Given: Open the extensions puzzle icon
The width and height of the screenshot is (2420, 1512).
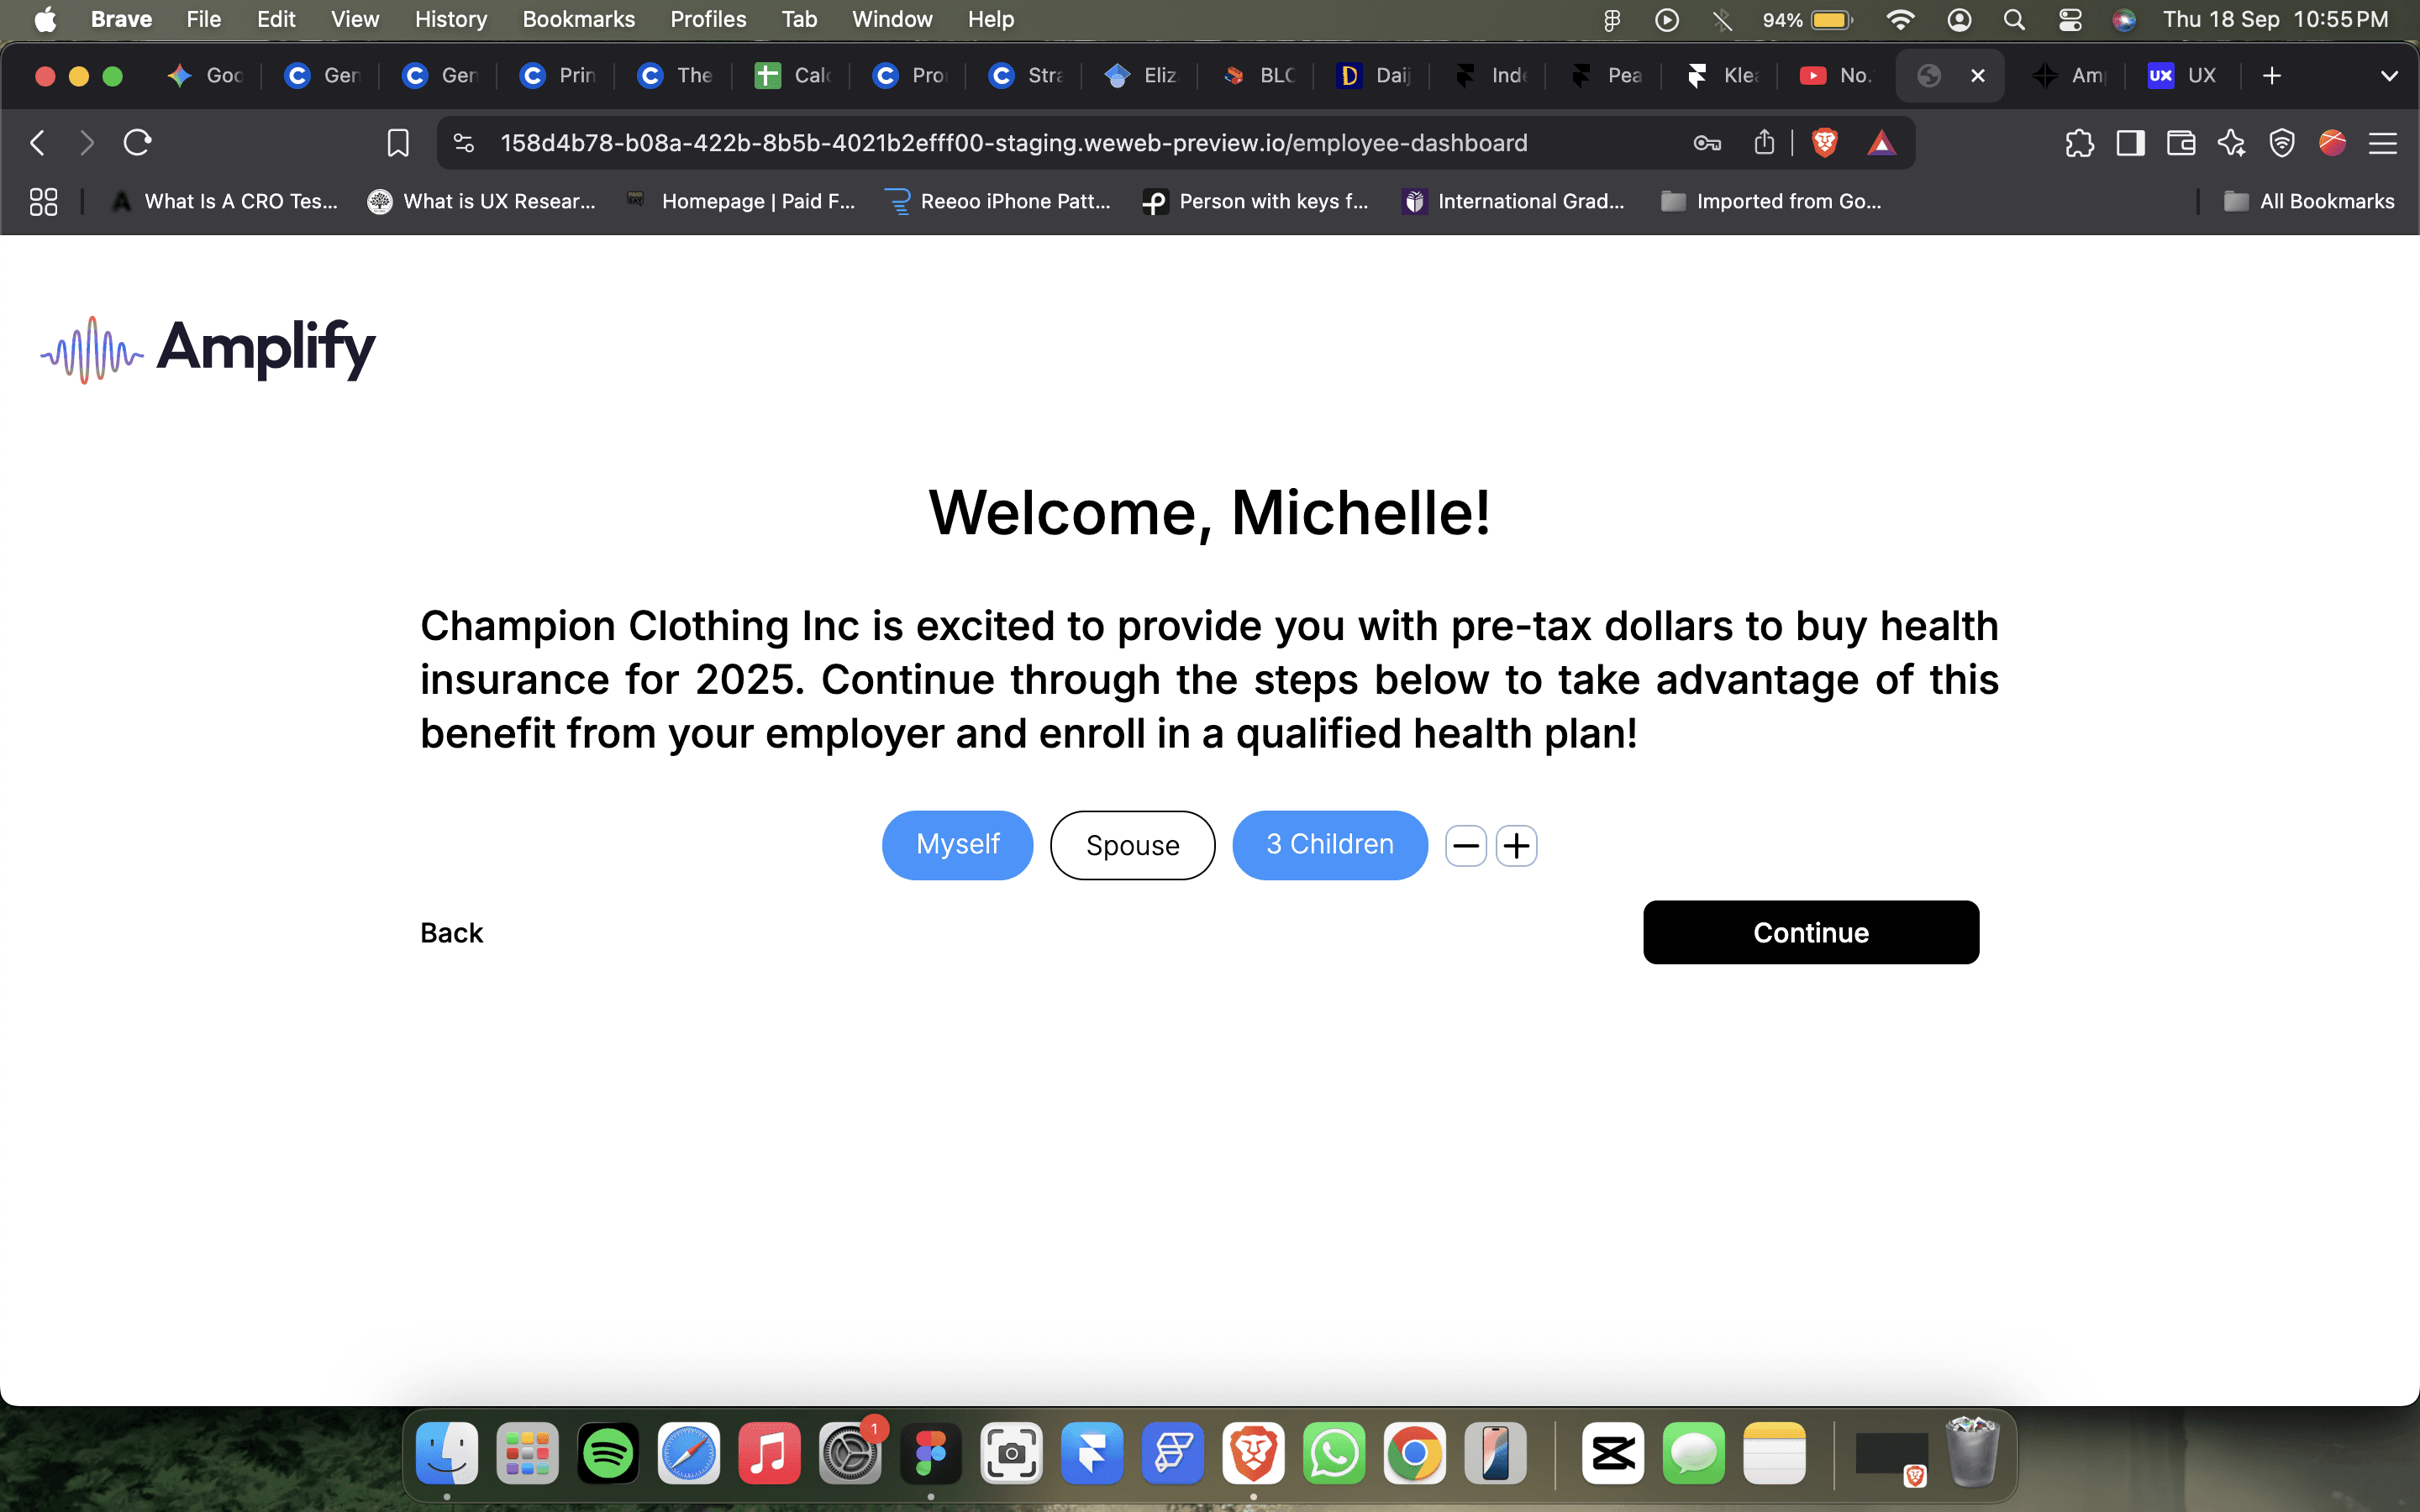Looking at the screenshot, I should point(2079,143).
